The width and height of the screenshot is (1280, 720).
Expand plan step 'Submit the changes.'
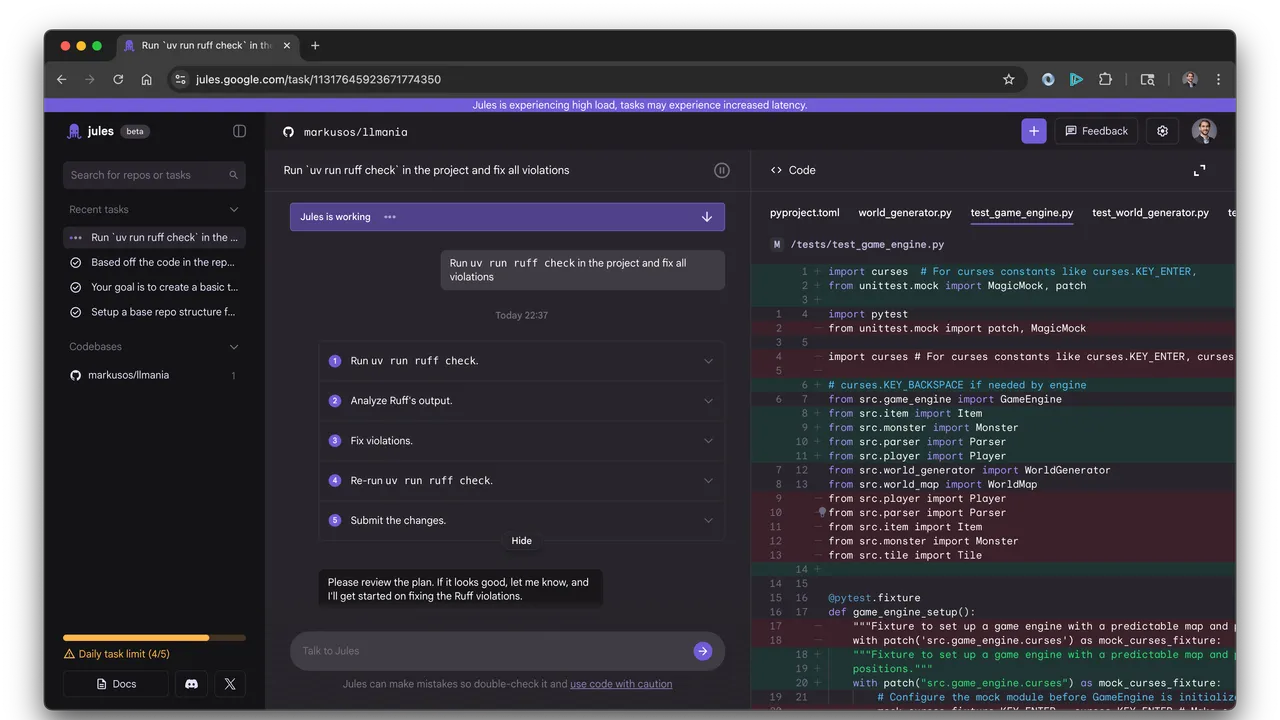click(522, 520)
